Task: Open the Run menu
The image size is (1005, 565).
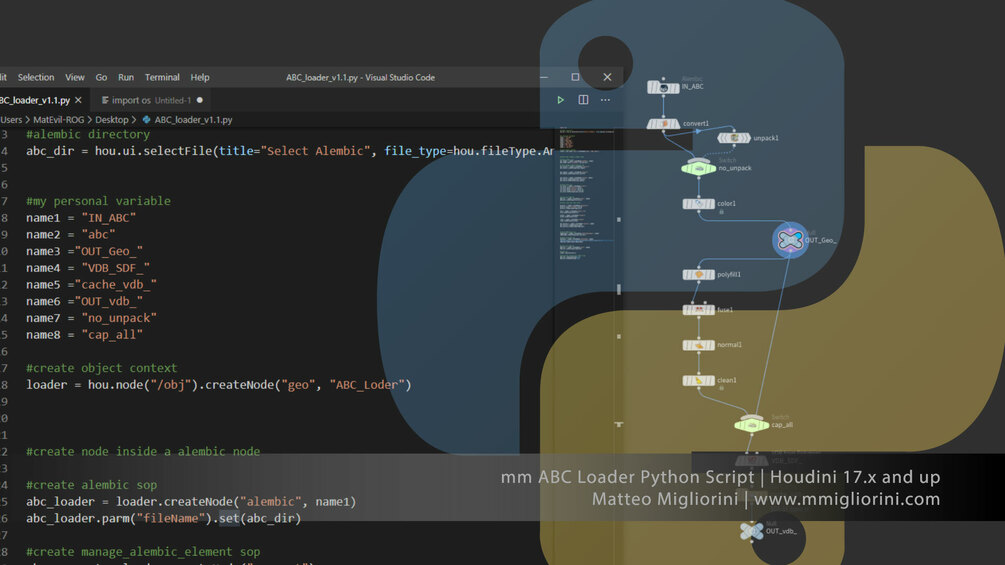Action: point(126,77)
